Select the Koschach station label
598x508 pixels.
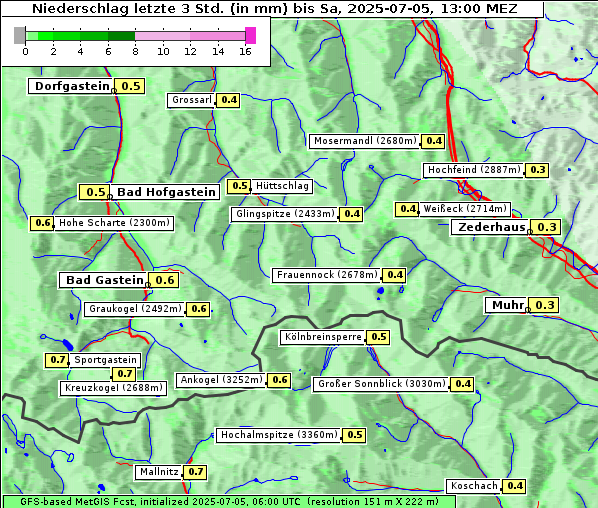474,486
